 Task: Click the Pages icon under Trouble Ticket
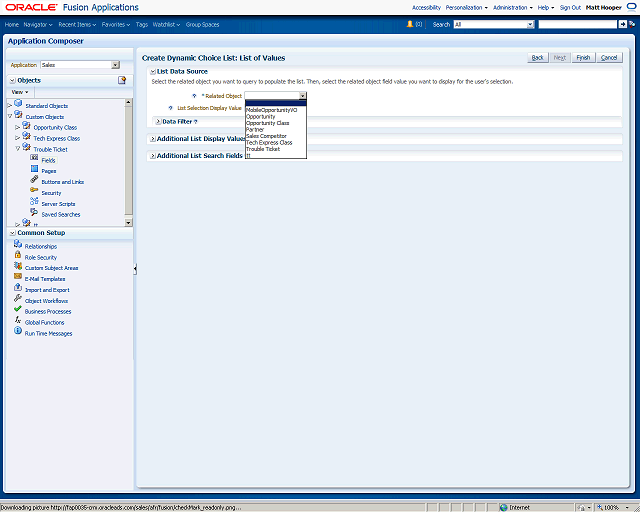[x=34, y=169]
